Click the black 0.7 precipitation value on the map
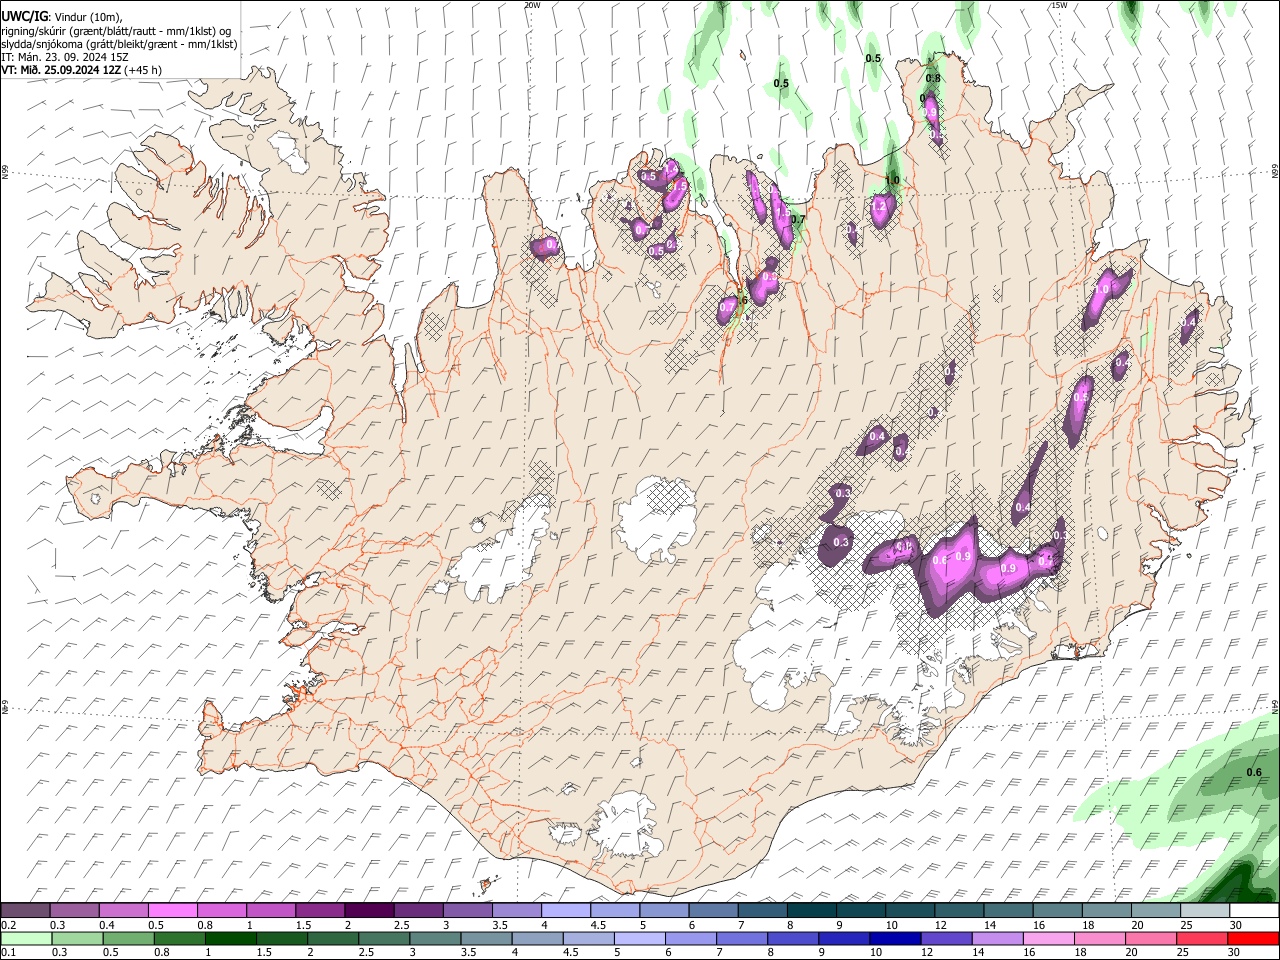Image resolution: width=1280 pixels, height=960 pixels. pyautogui.click(x=797, y=219)
